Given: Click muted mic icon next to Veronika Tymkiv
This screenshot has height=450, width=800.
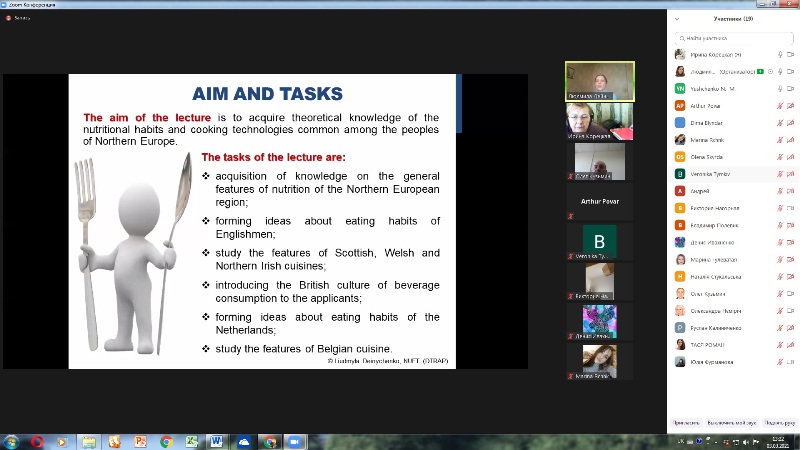Looking at the screenshot, I should coord(780,174).
